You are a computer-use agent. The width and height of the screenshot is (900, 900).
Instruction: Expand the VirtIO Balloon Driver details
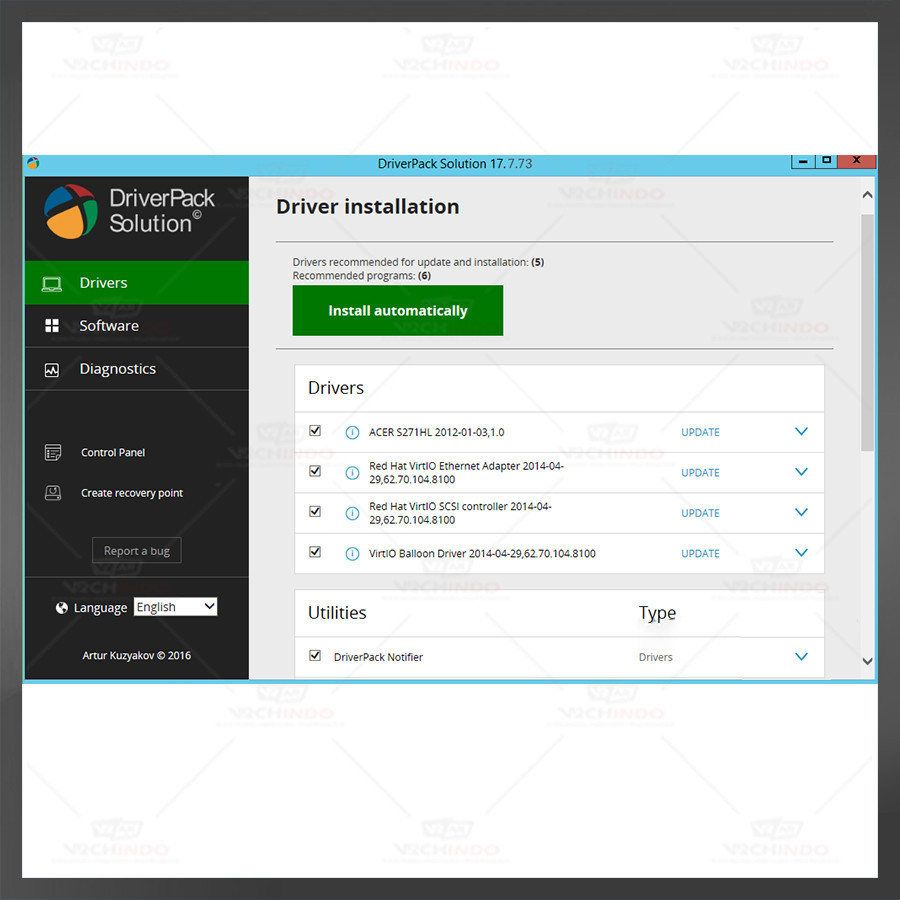coord(801,552)
